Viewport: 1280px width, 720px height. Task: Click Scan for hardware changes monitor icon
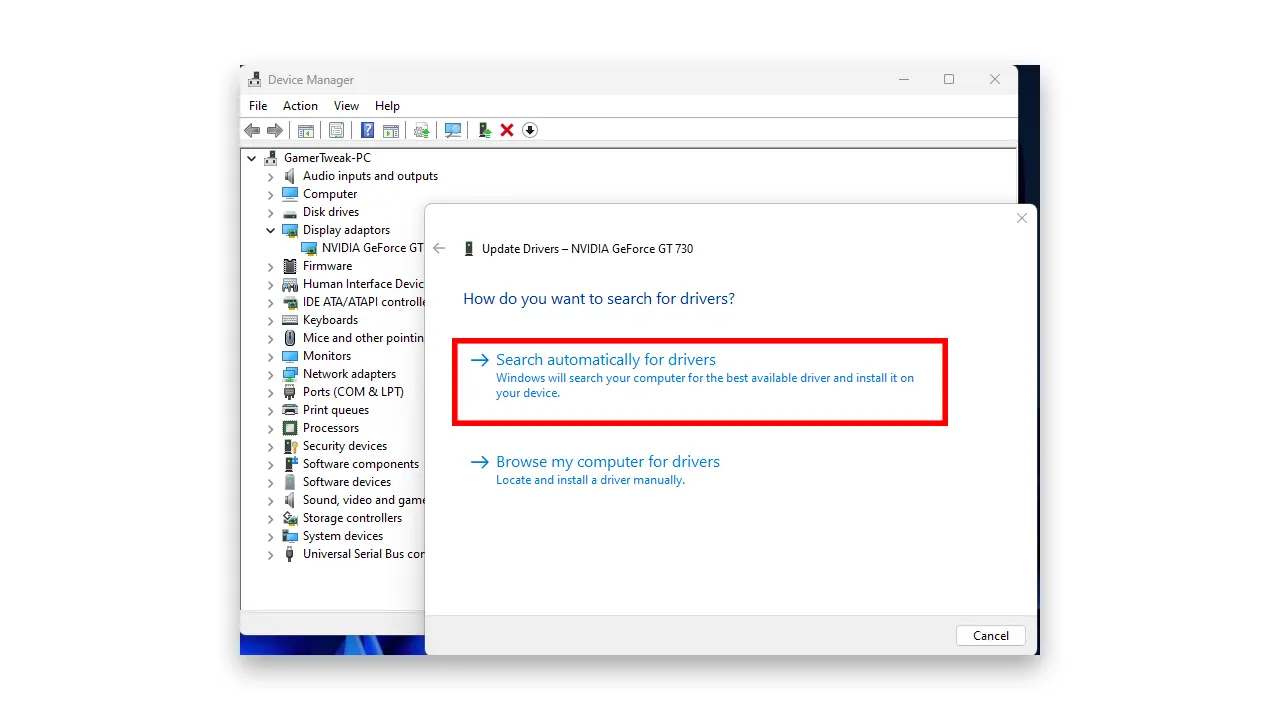pos(453,130)
